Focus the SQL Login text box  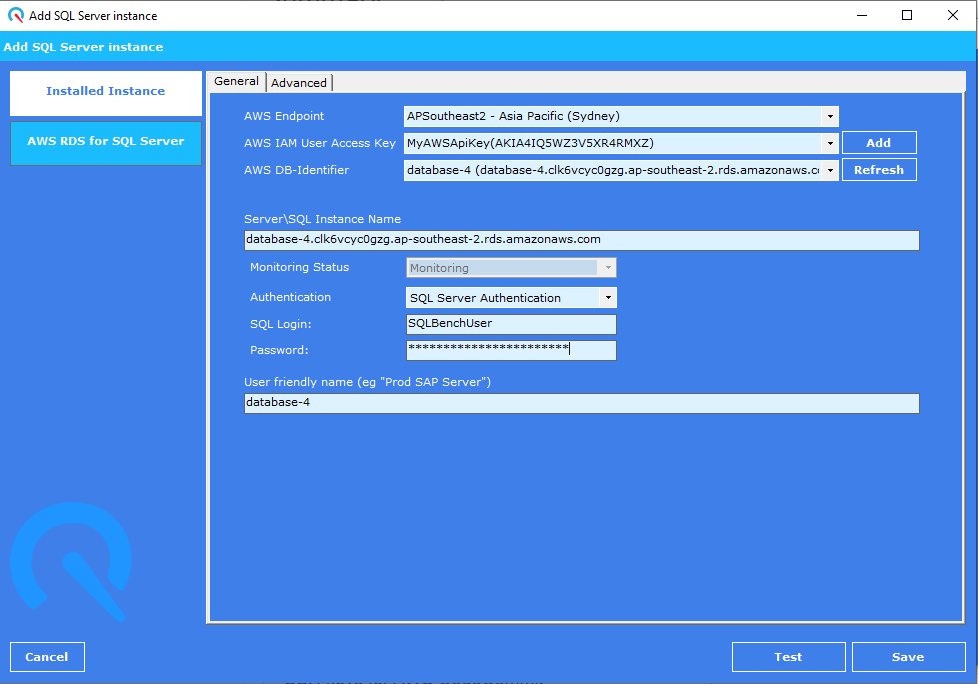click(510, 324)
